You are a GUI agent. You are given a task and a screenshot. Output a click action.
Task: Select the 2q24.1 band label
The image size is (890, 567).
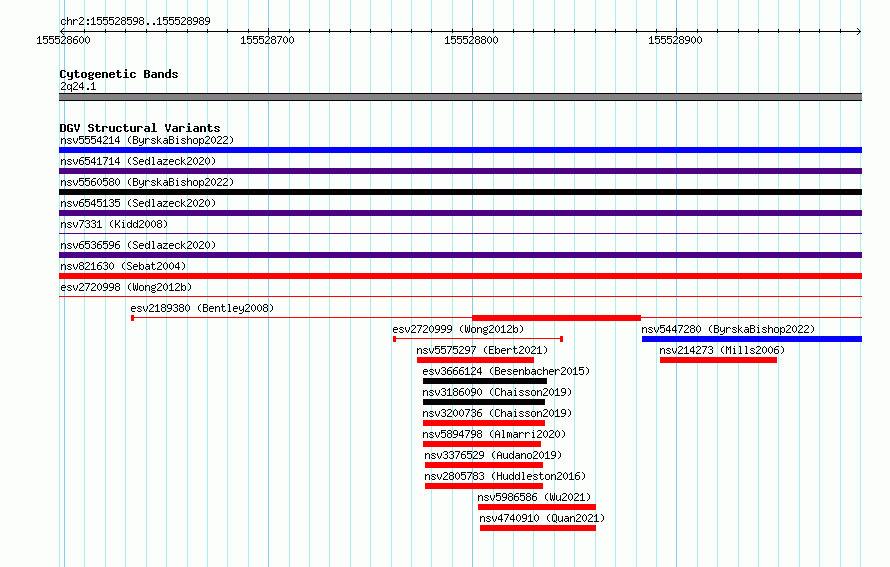pos(78,86)
